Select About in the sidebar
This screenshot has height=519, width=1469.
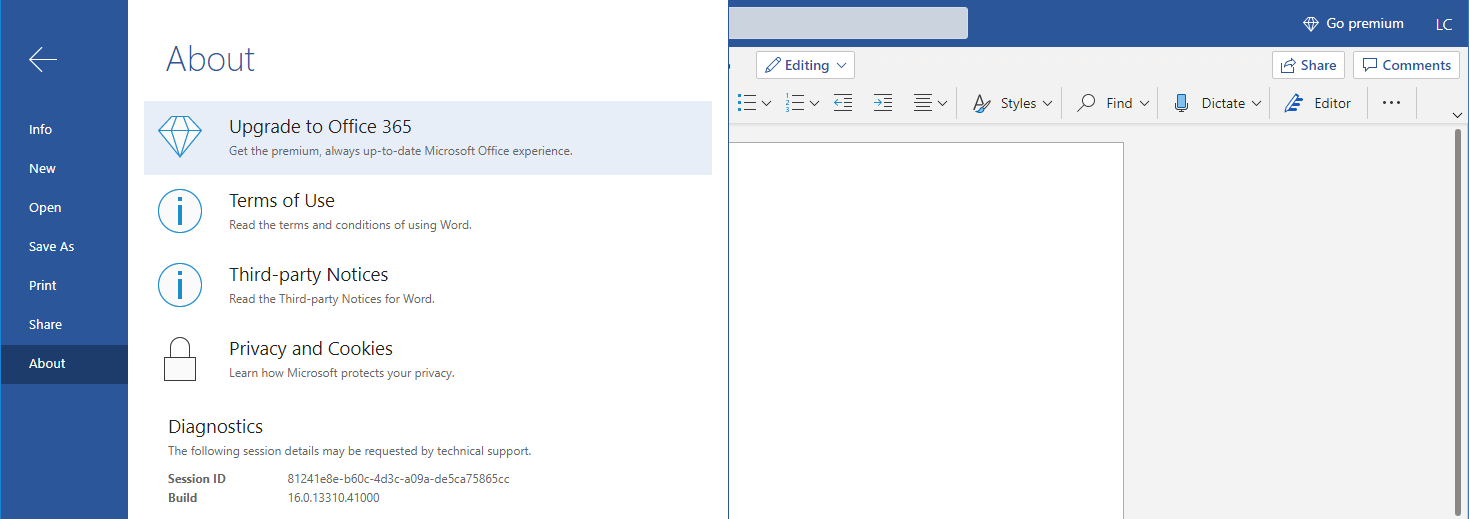click(x=64, y=364)
